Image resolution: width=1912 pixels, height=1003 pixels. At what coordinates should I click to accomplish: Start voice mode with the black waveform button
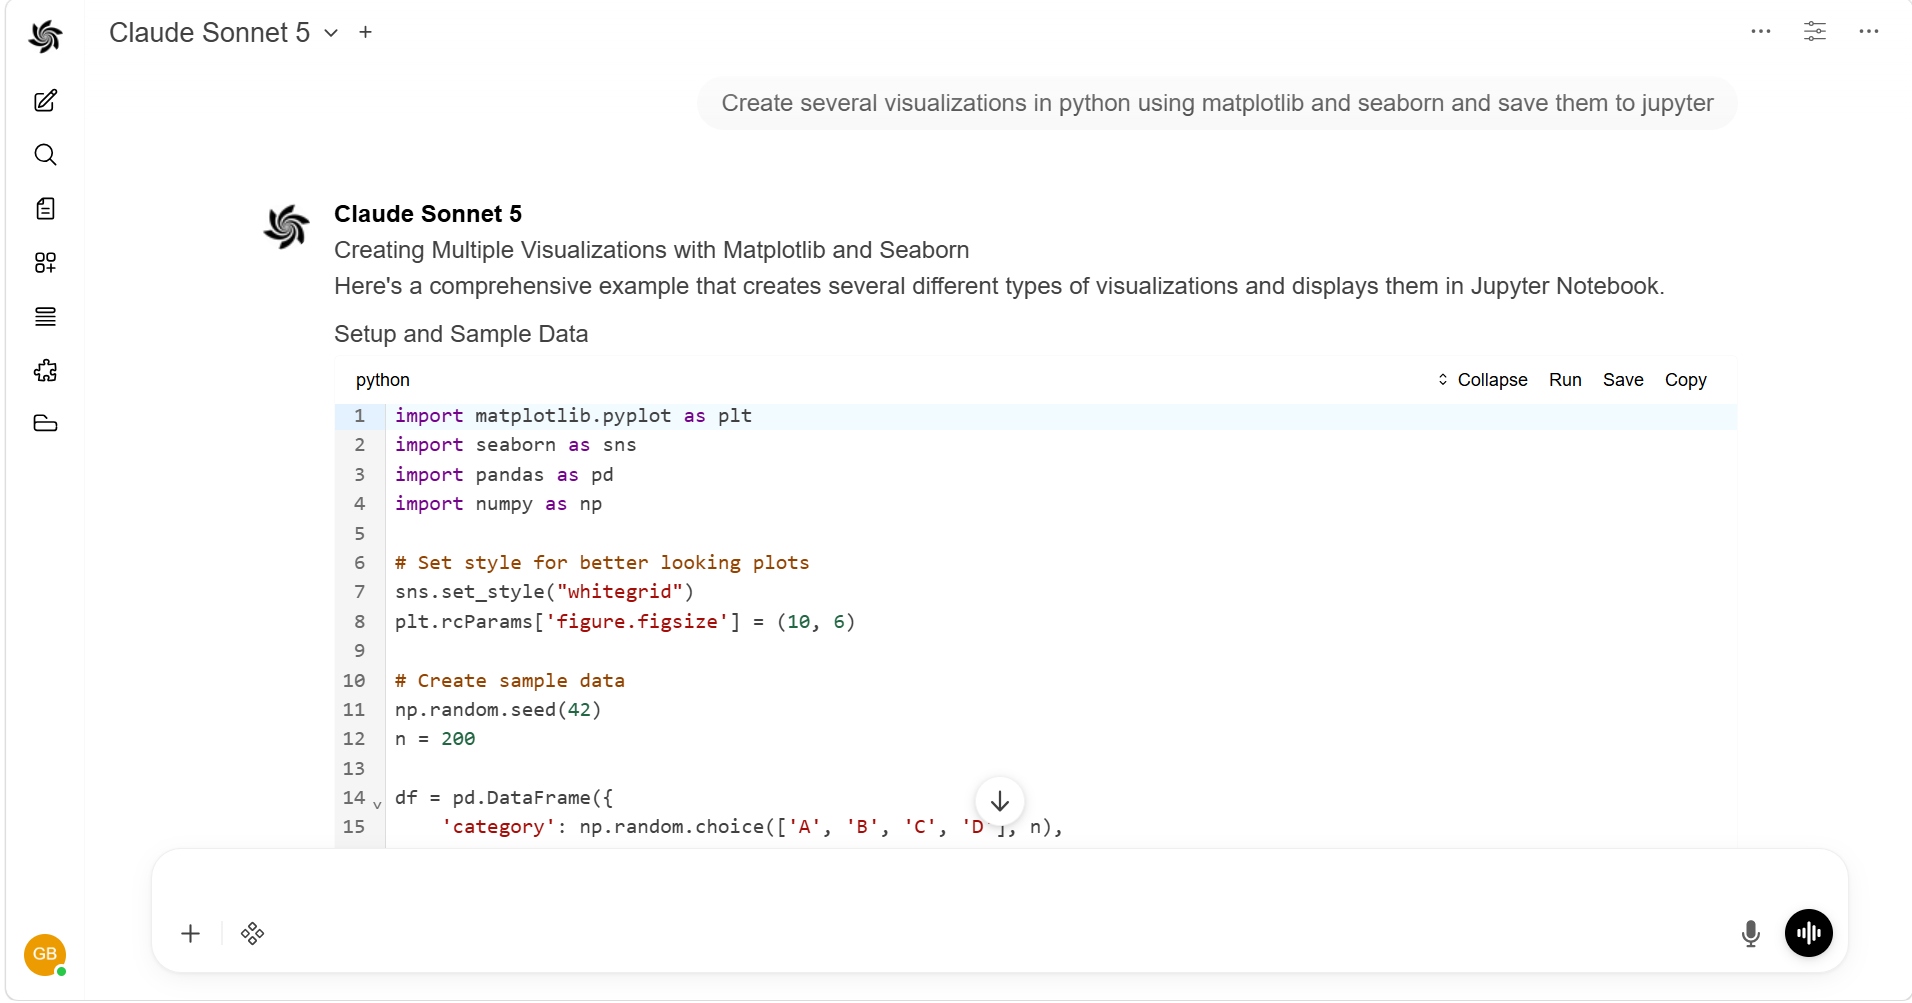pyautogui.click(x=1809, y=934)
